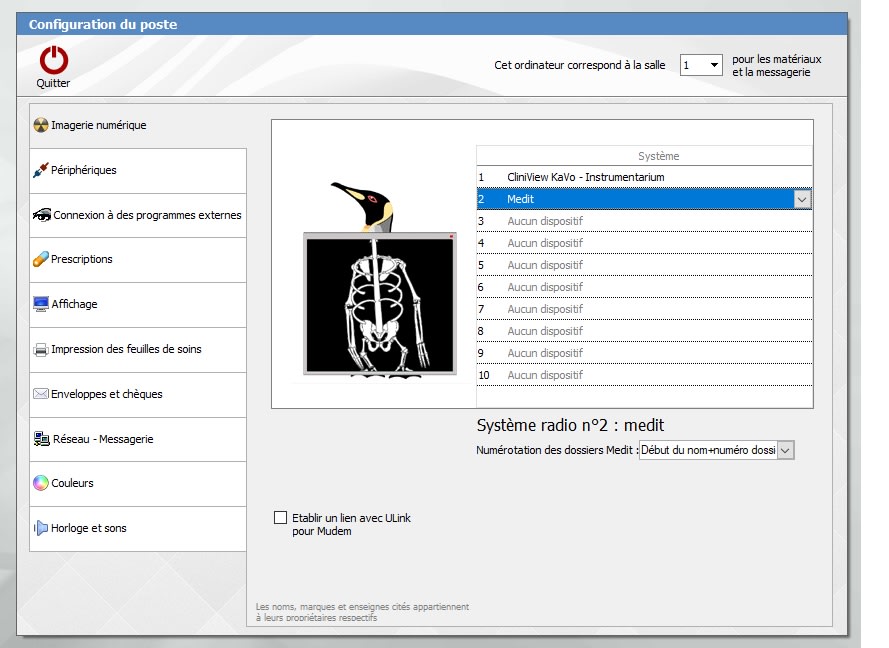Viewport: 889px width, 648px height.
Task: Expand the Medit system dropdown arrow
Action: [x=801, y=199]
